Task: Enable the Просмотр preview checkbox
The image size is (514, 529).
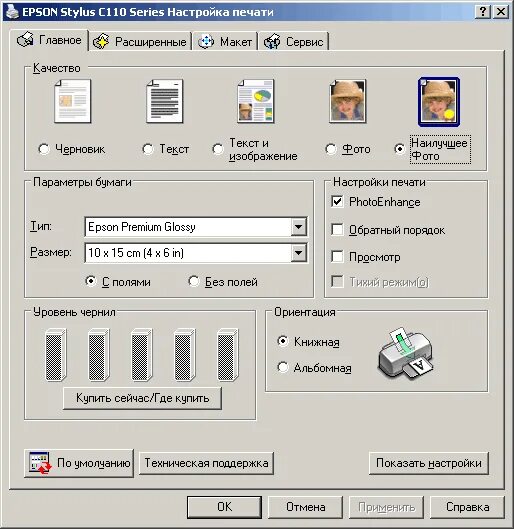Action: (337, 256)
